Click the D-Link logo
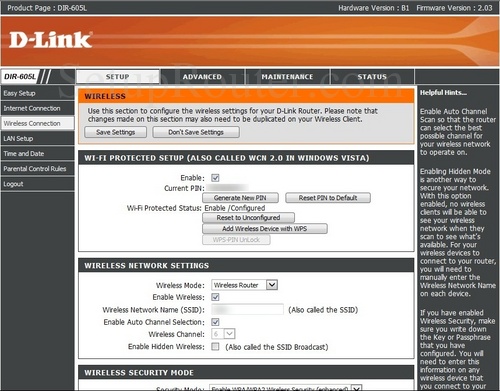 pyautogui.click(x=51, y=40)
